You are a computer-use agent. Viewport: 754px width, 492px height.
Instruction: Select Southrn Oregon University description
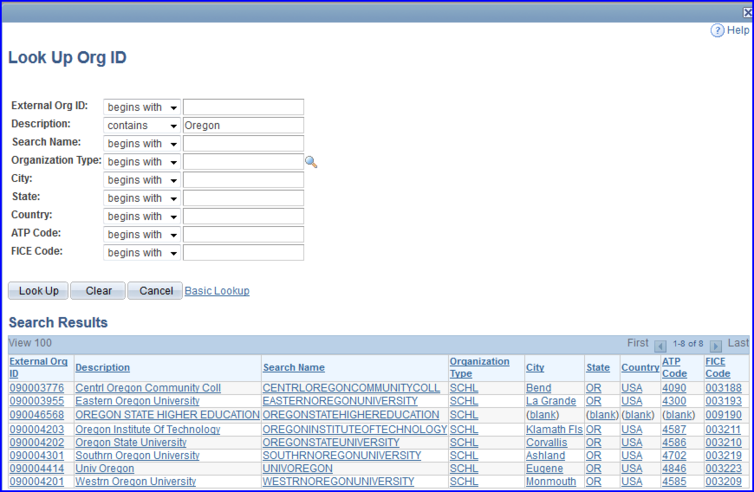(137, 455)
